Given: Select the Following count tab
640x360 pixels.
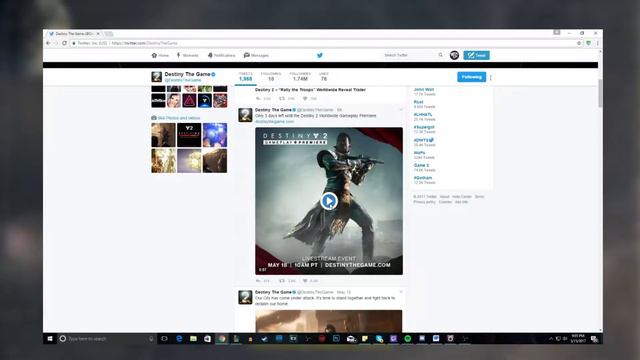Looking at the screenshot, I should [x=271, y=77].
